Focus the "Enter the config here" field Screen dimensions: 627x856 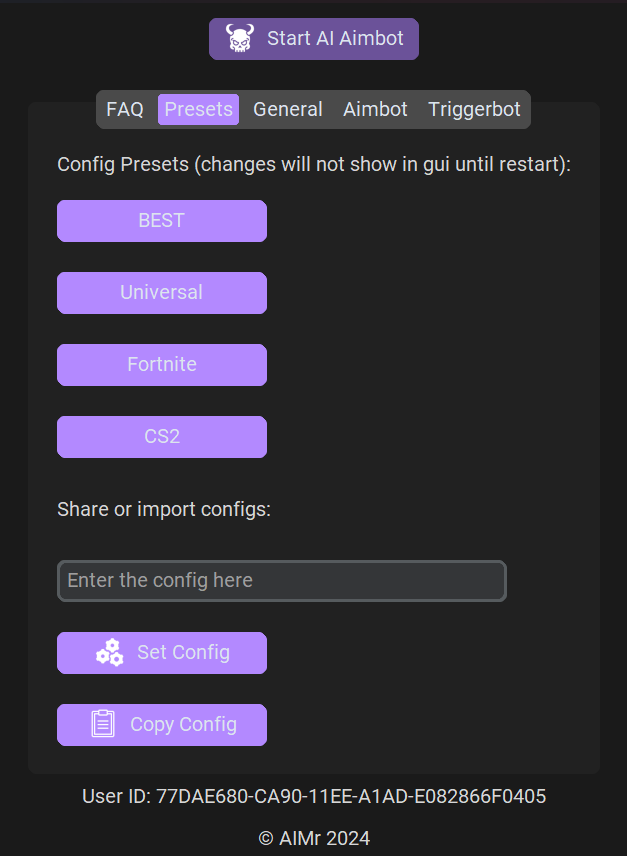click(281, 581)
